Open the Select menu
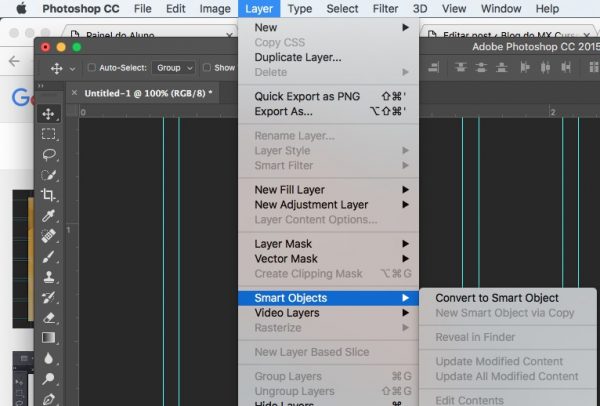Image resolution: width=600 pixels, height=406 pixels. [342, 8]
